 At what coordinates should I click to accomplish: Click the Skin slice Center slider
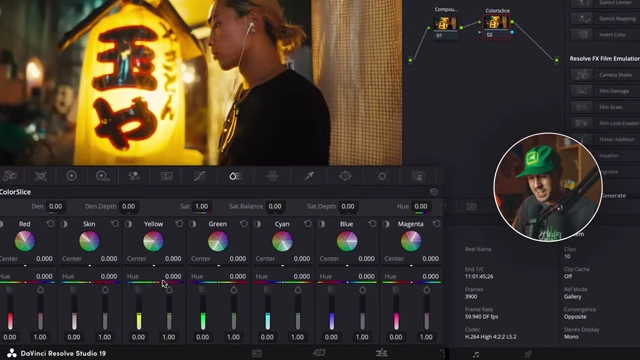90,265
